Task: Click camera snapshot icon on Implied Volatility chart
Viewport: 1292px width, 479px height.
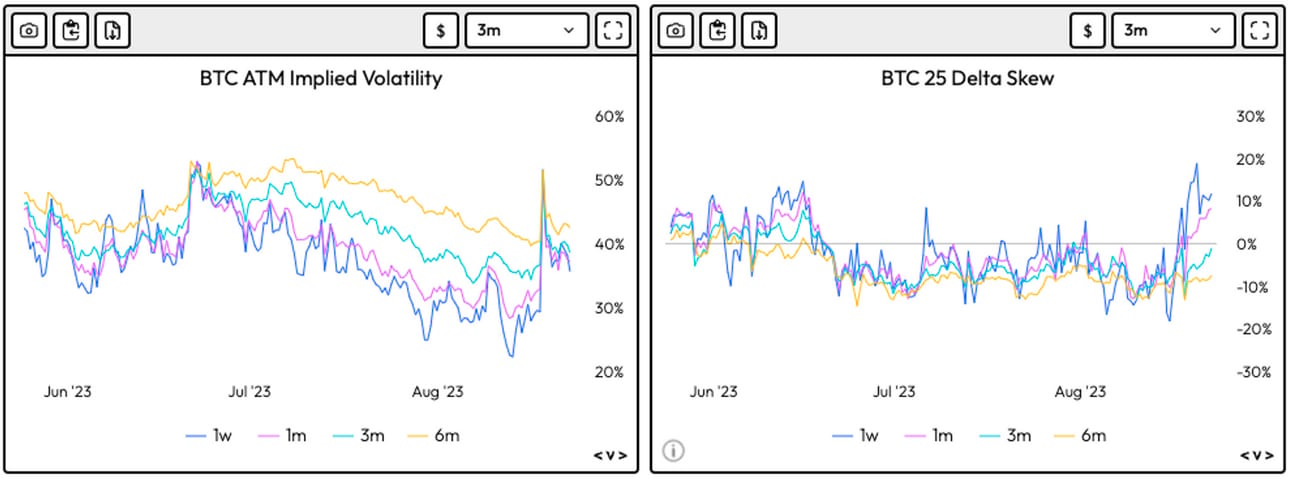Action: [29, 30]
